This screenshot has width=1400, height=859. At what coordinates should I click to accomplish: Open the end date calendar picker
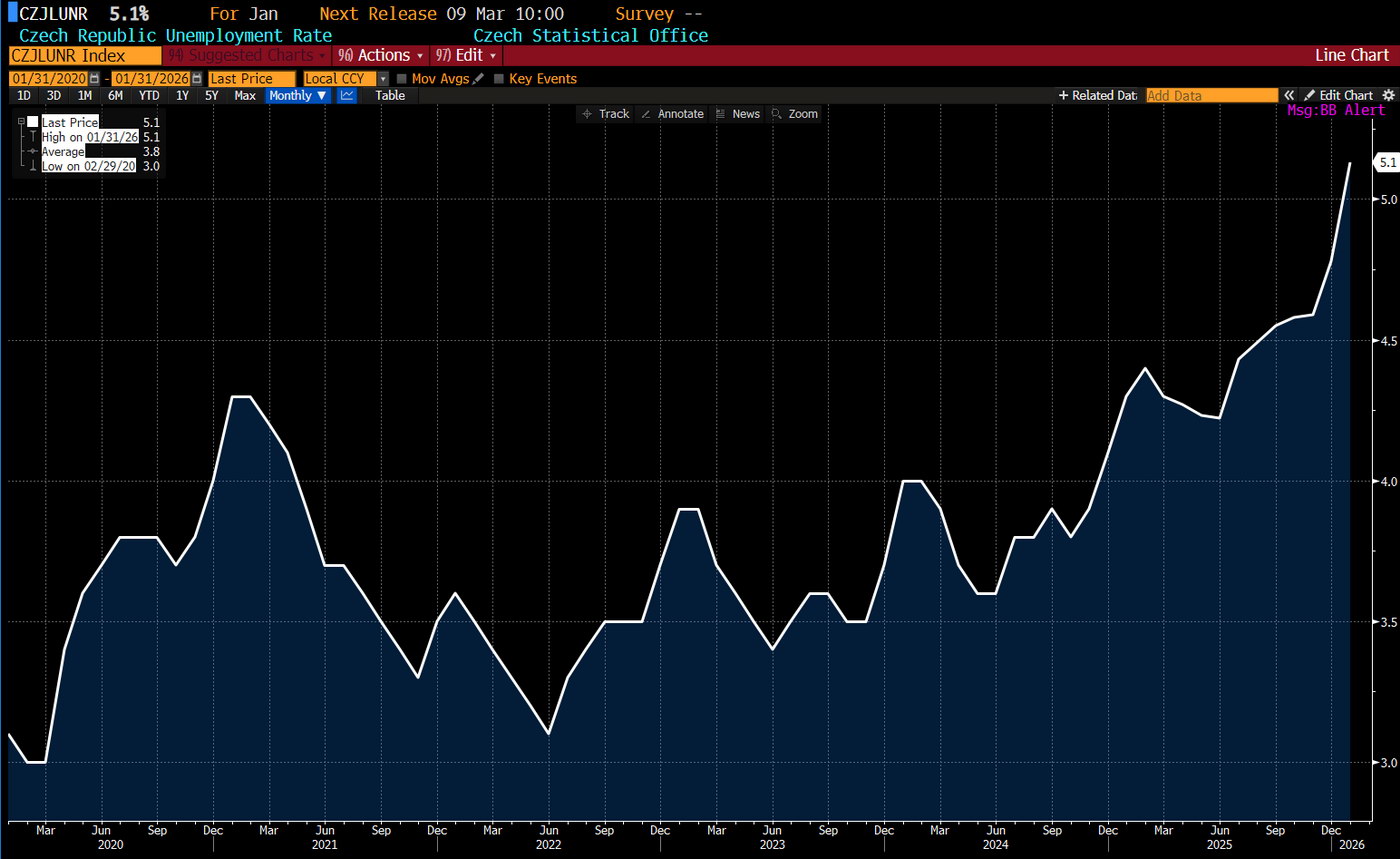point(197,79)
